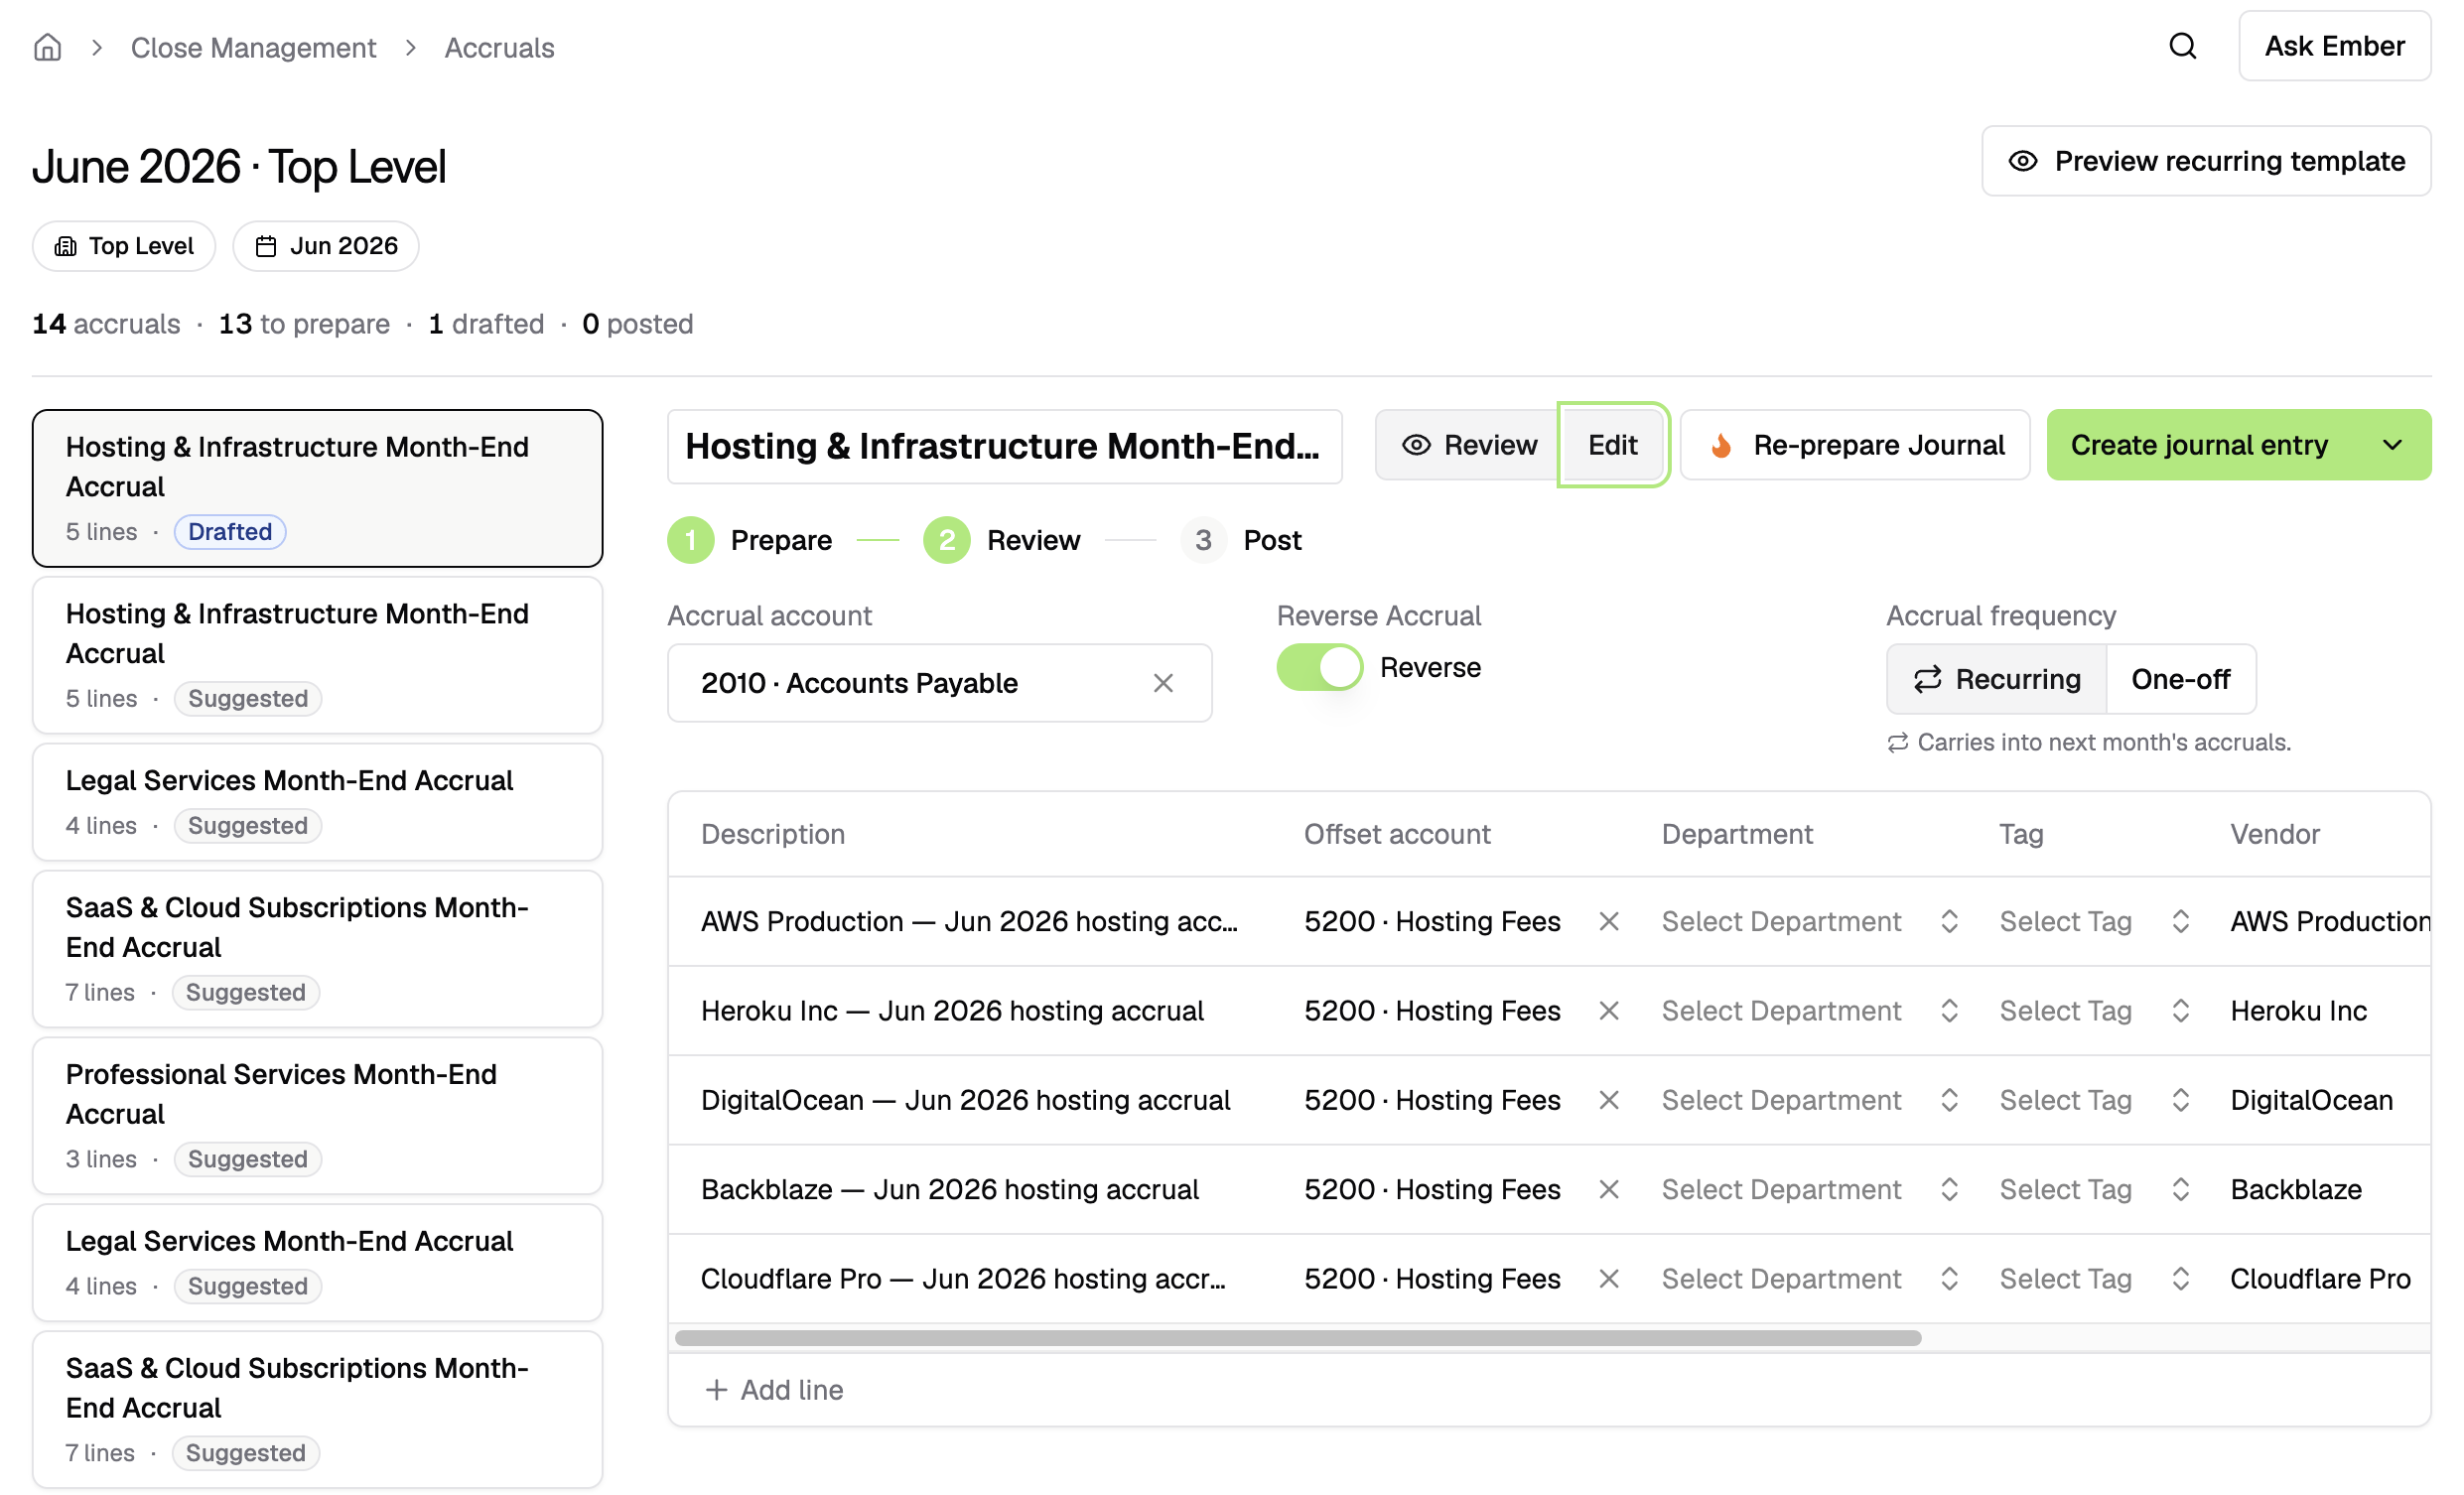Click Hosting Fees offset account in DigitalOcean row

1432,1100
